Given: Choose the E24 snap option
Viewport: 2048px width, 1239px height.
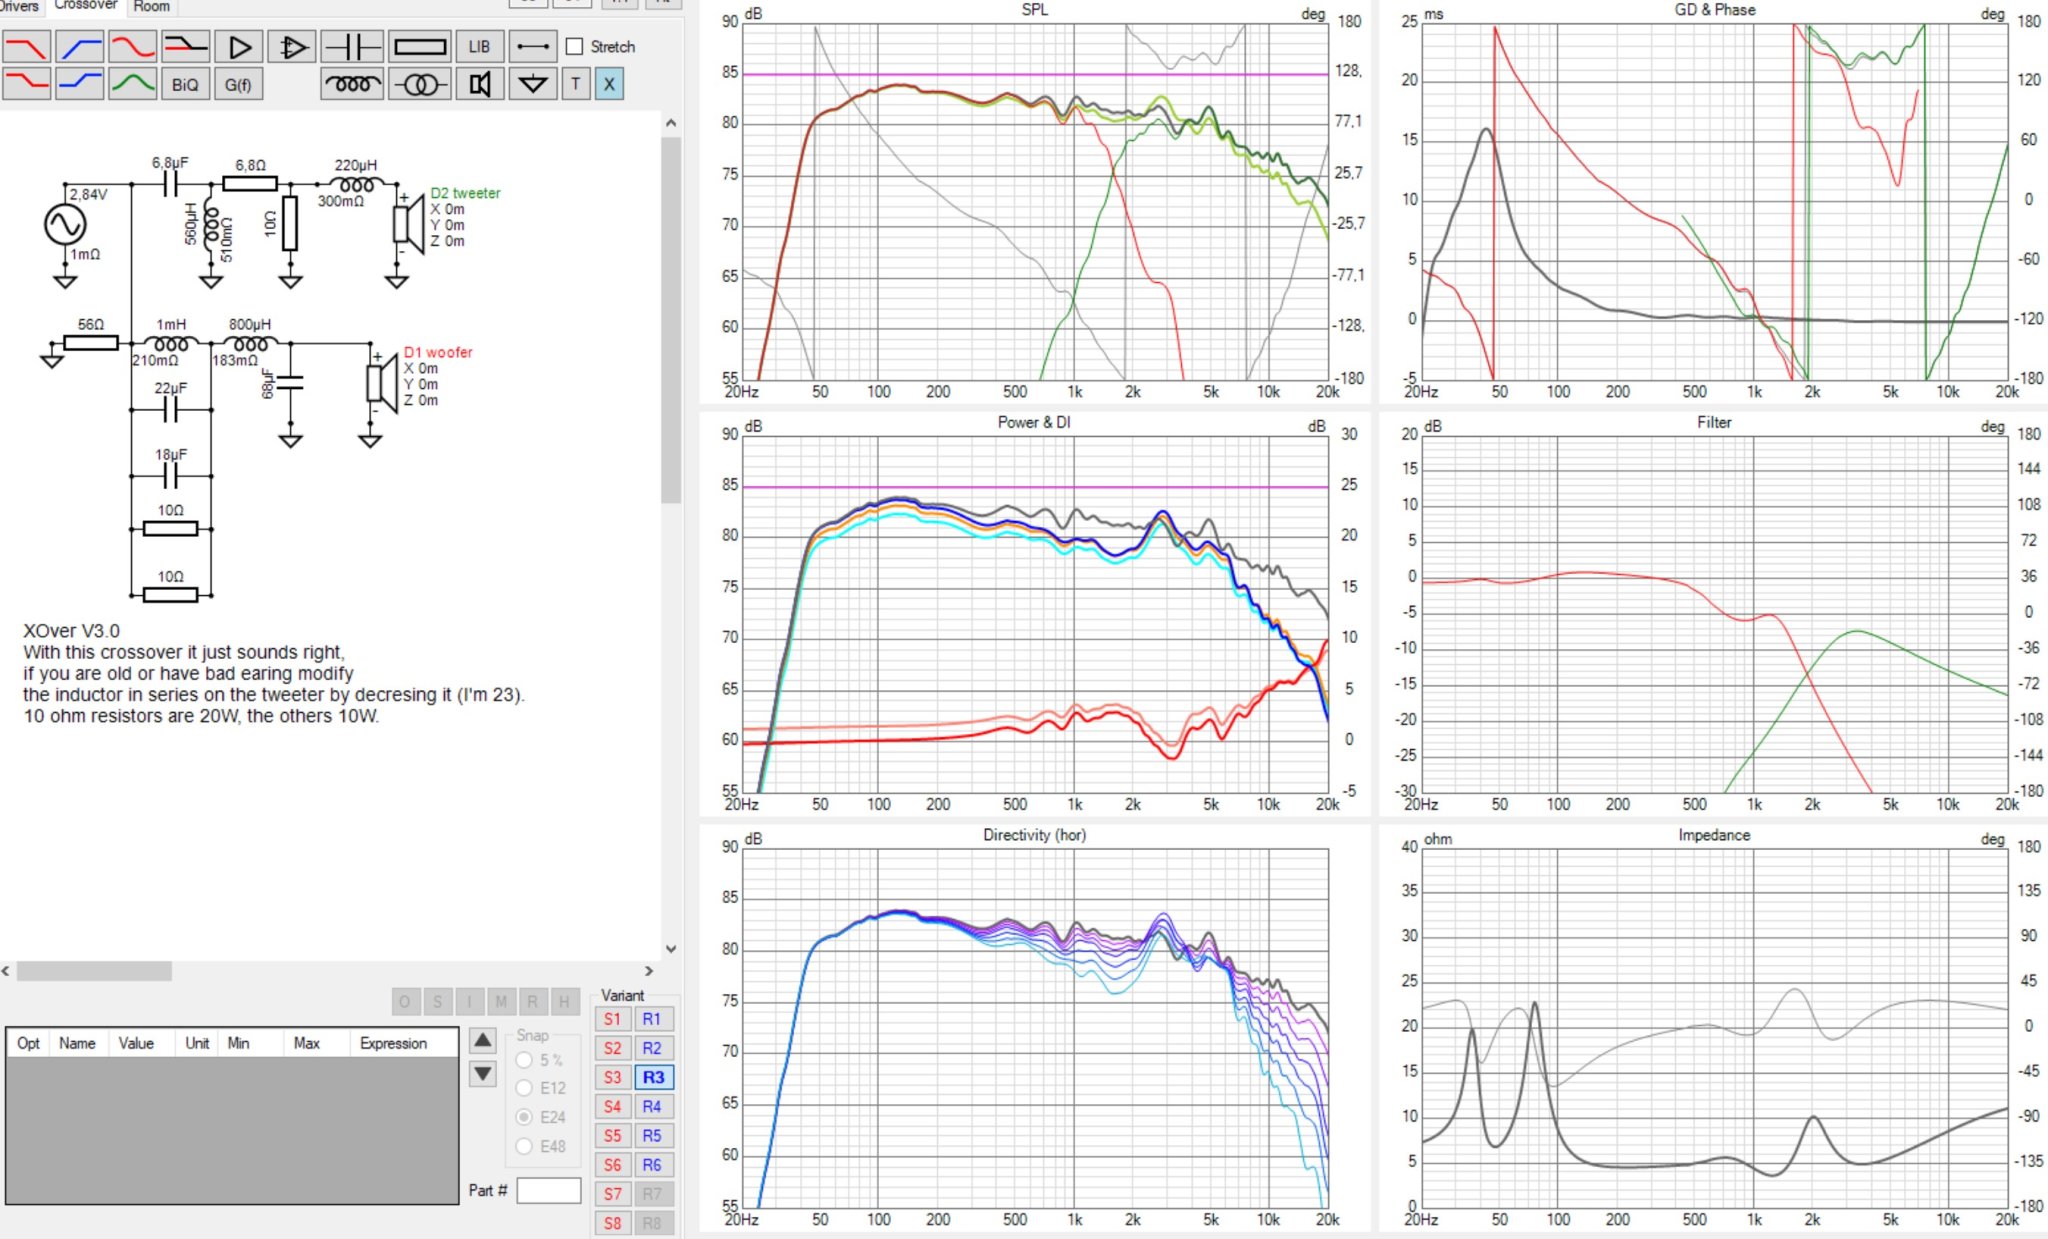Looking at the screenshot, I should click(x=524, y=1117).
